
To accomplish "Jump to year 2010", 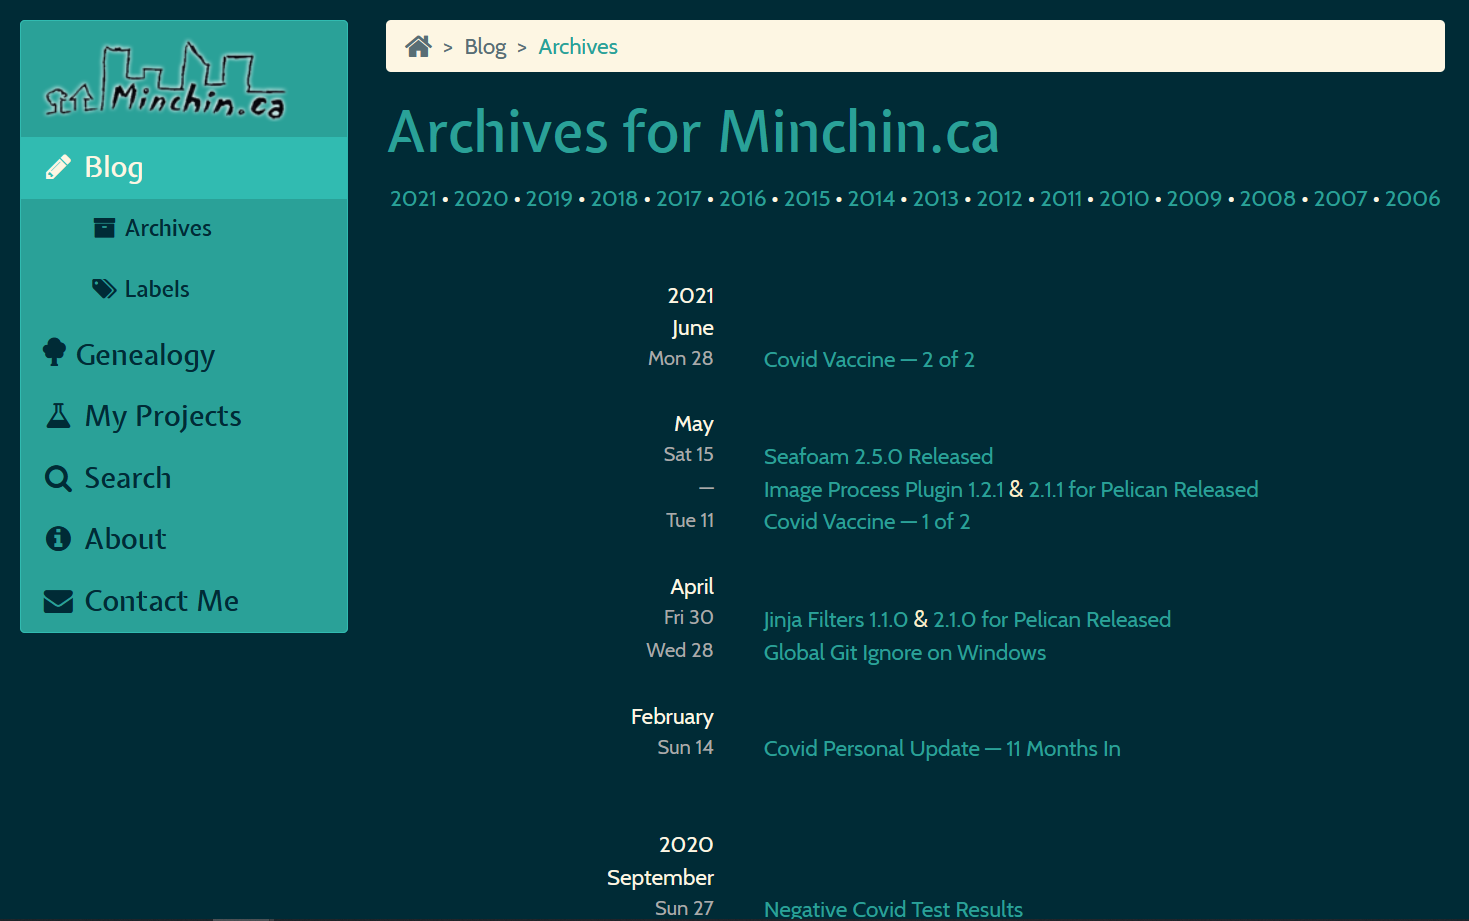I will point(1124,198).
